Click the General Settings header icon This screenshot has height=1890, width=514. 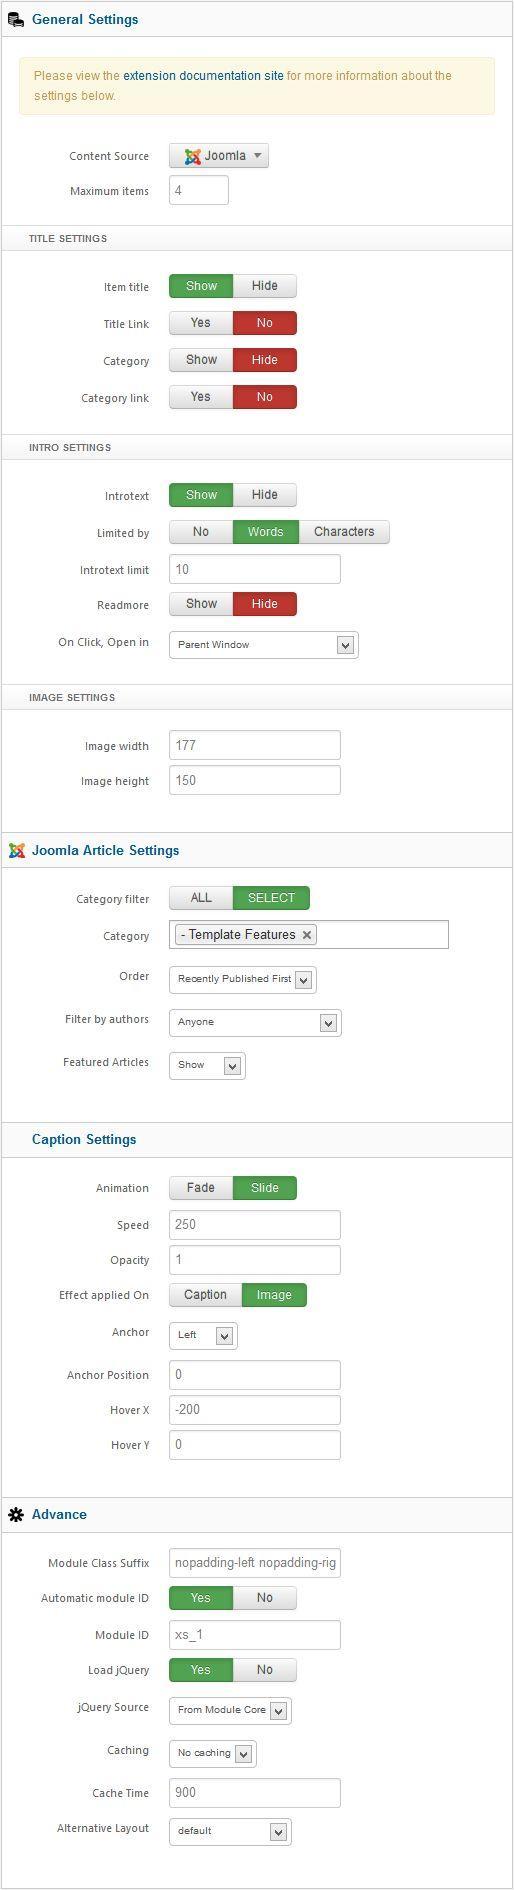[x=16, y=19]
